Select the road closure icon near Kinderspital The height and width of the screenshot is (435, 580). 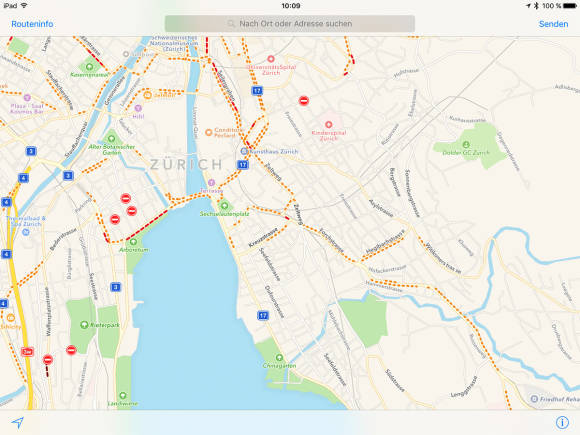point(304,100)
